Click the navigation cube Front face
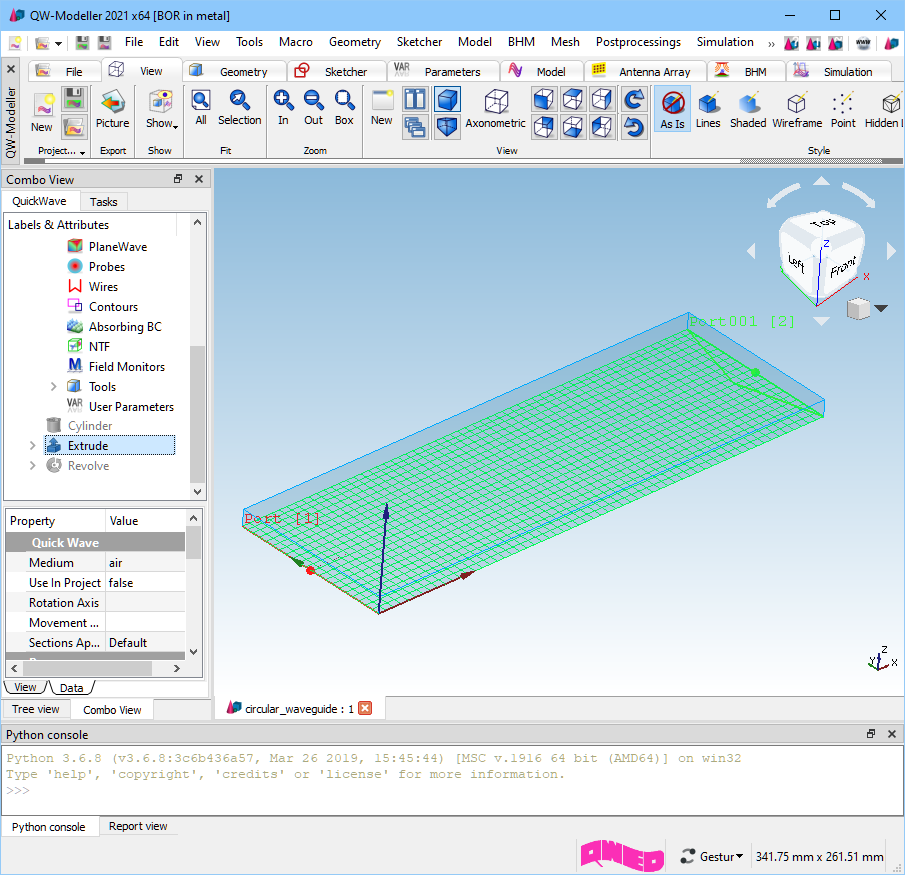The width and height of the screenshot is (905, 875). coord(842,267)
